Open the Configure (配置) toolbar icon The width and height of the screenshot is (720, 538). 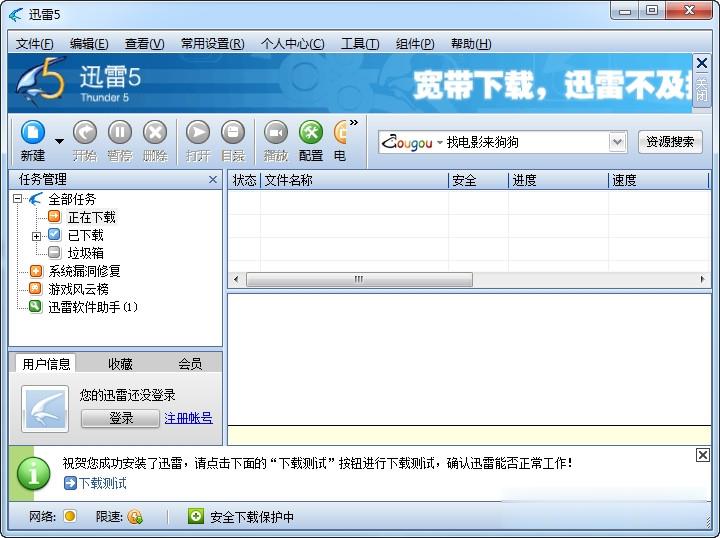311,140
